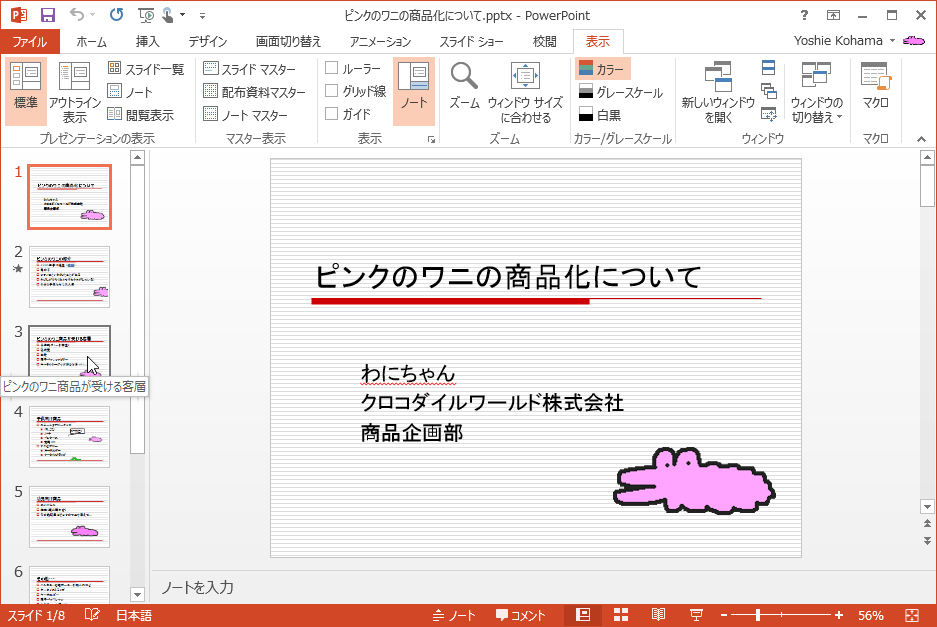This screenshot has width=937, height=627.
Task: Switch to 画面切り替え tab
Action: coord(288,41)
